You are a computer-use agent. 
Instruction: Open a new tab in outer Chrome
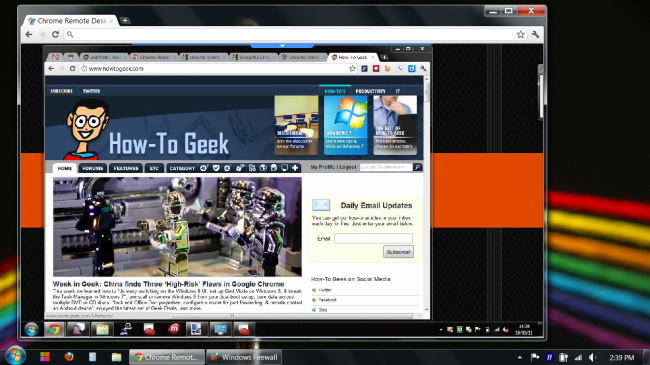pyautogui.click(x=125, y=20)
